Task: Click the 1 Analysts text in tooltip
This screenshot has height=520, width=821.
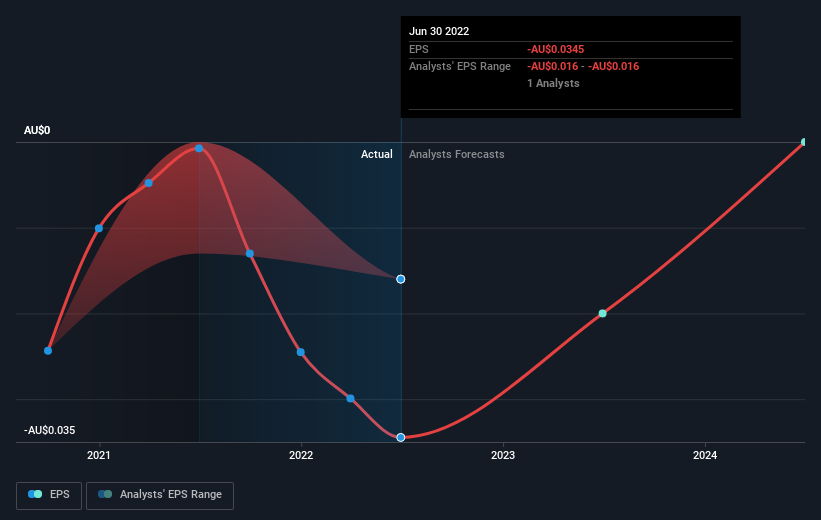Action: pos(553,83)
